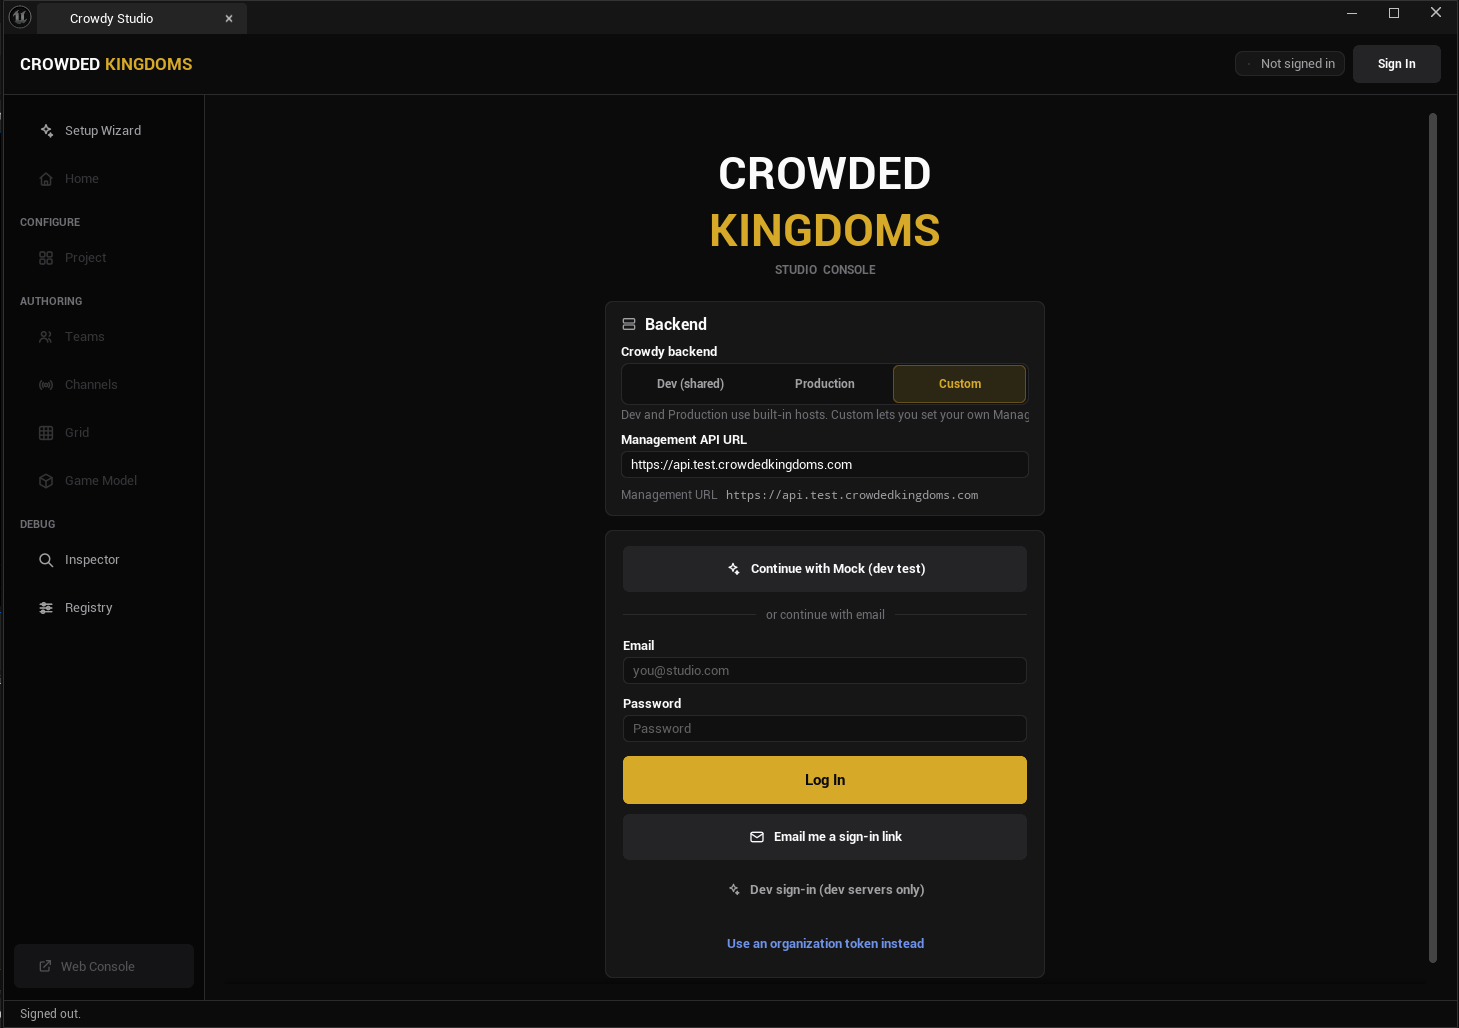Click the STUDIO CONSOLE subtitle text
The height and width of the screenshot is (1028, 1459).
825,270
